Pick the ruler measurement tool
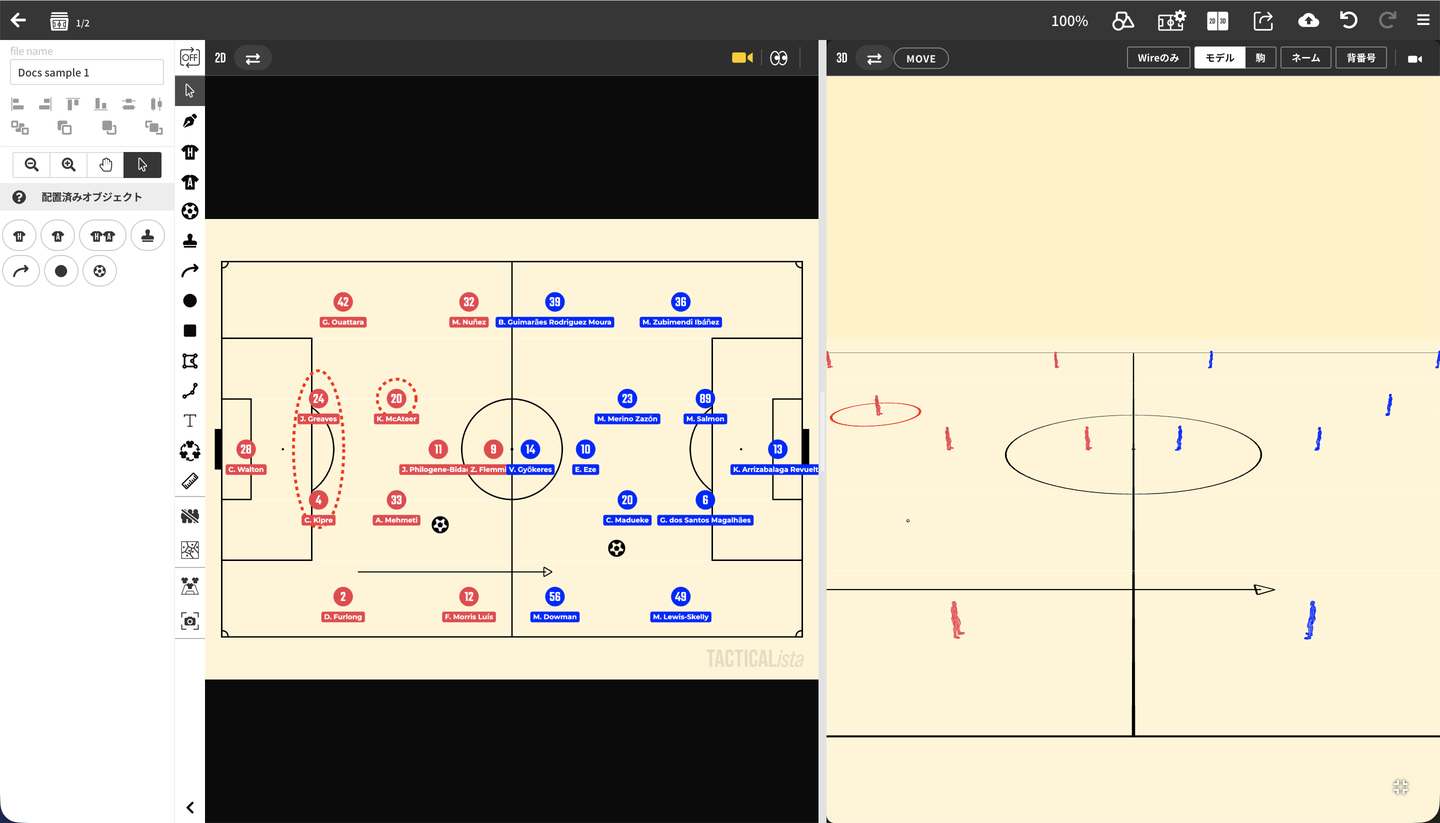This screenshot has width=1440, height=823. click(x=190, y=481)
